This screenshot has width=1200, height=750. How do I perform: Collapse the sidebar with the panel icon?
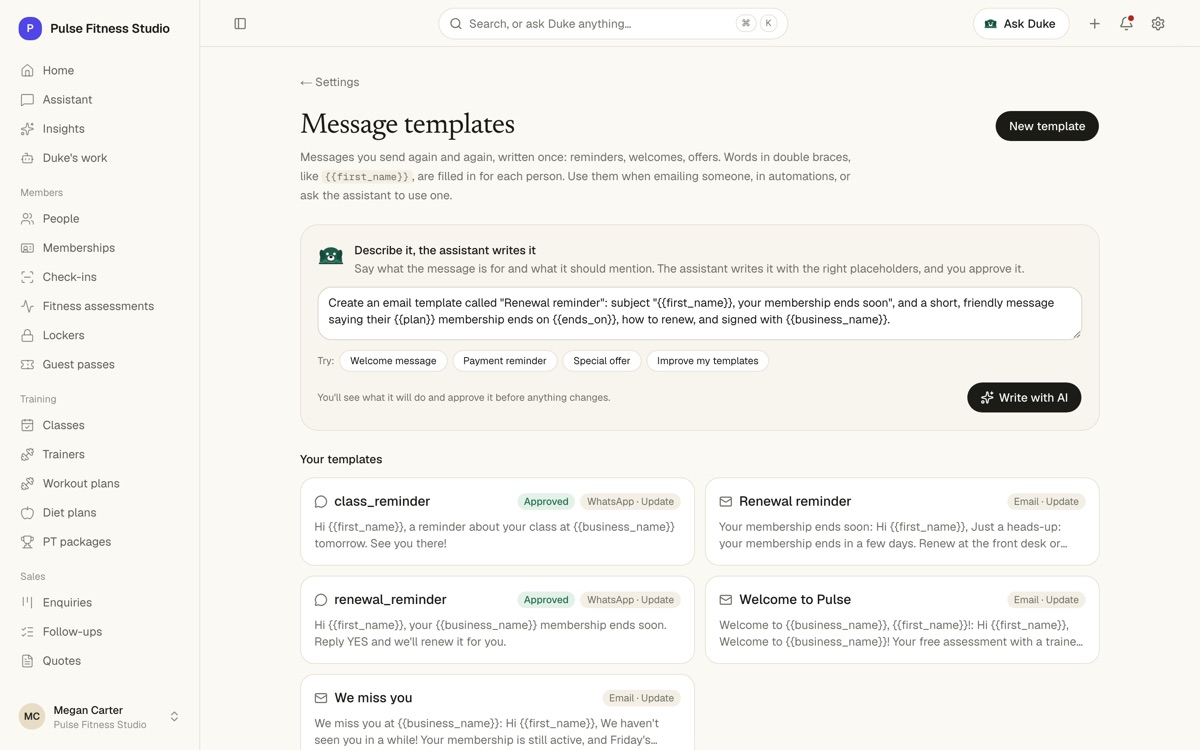click(x=240, y=24)
